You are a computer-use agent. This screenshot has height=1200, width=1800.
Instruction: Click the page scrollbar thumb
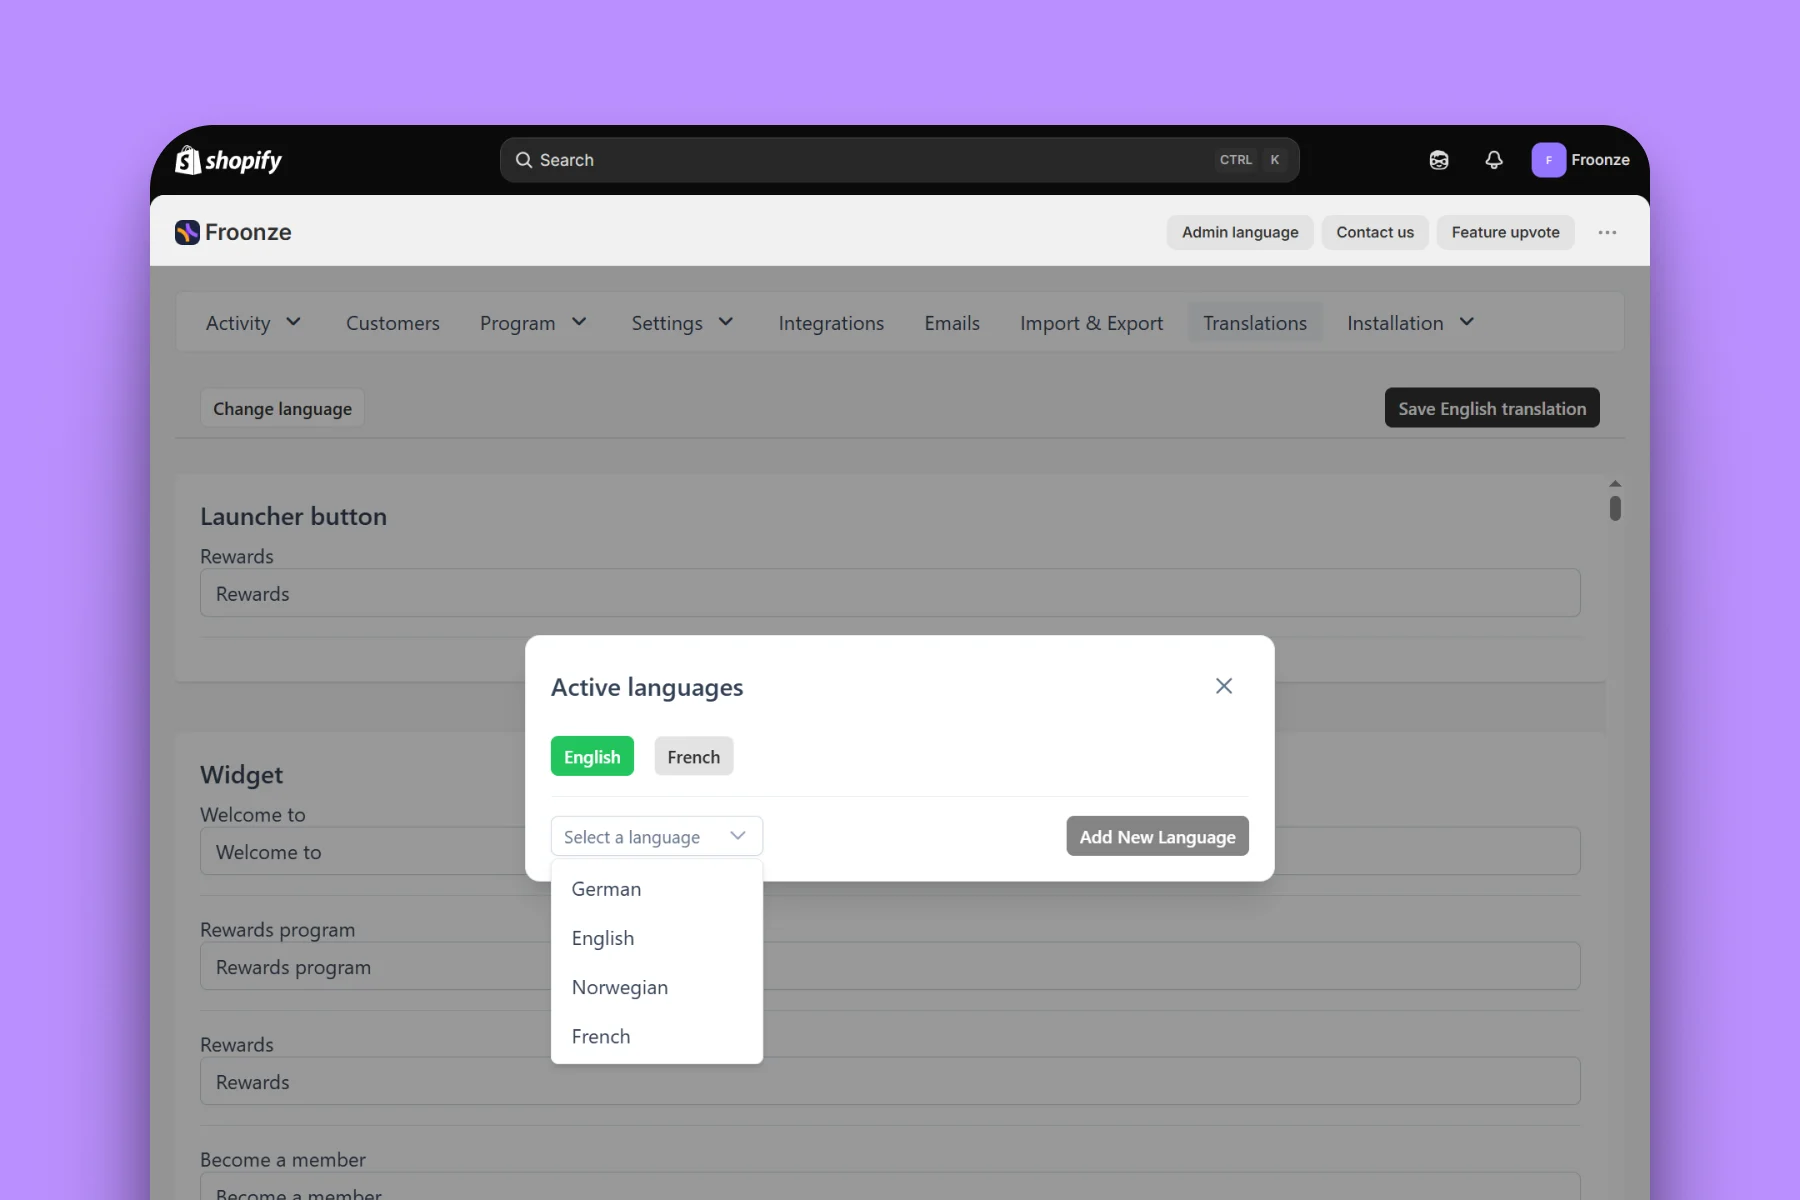click(1615, 508)
